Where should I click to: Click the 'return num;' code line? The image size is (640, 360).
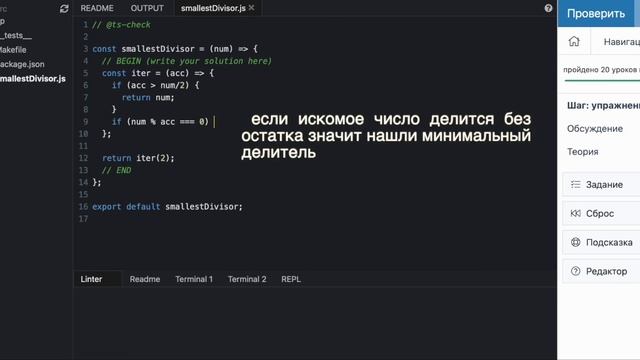tap(148, 98)
